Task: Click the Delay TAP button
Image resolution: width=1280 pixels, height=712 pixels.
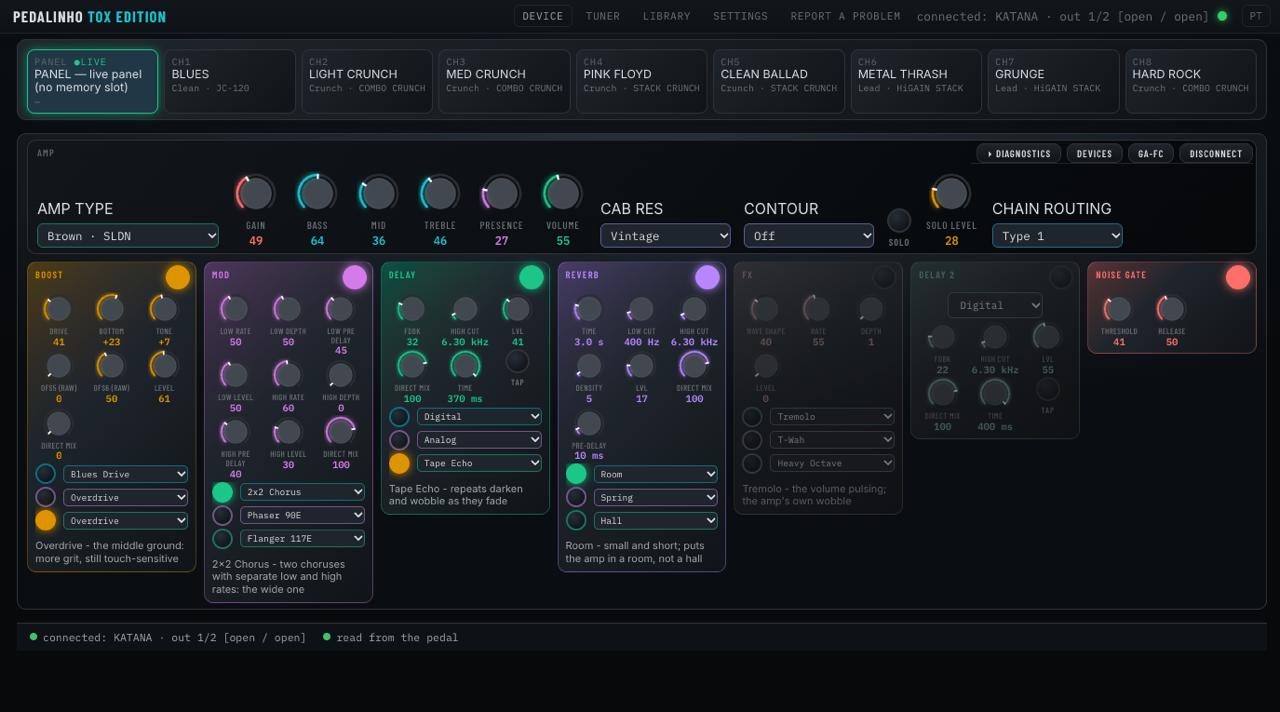Action: coord(517,361)
